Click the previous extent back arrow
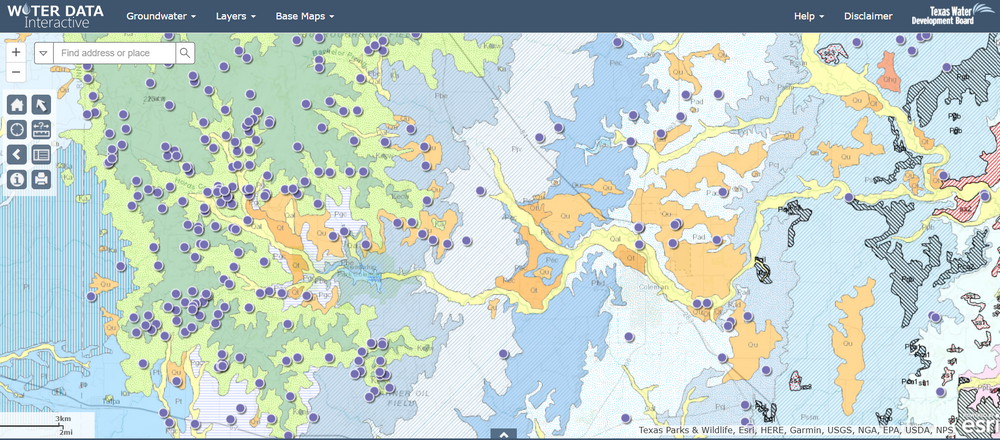This screenshot has width=1000, height=440. click(17, 154)
